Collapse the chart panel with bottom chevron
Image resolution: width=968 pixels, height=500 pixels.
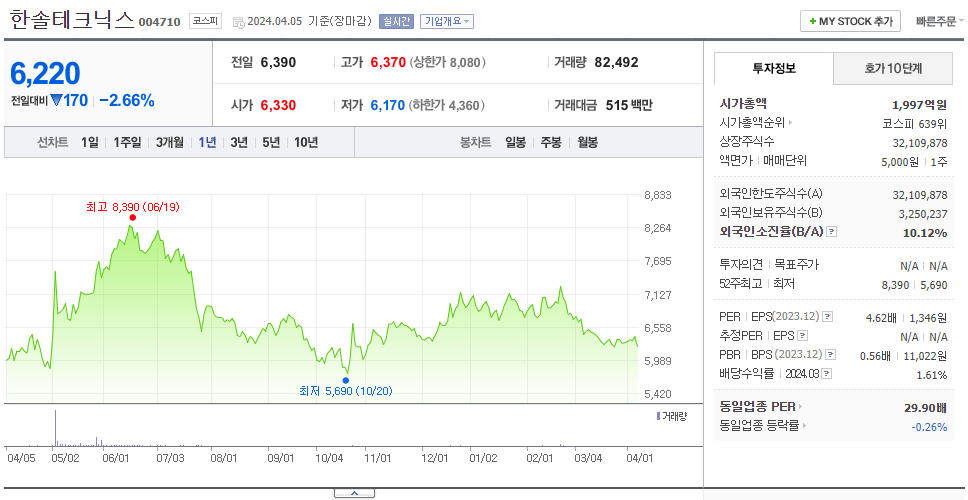tap(354, 493)
